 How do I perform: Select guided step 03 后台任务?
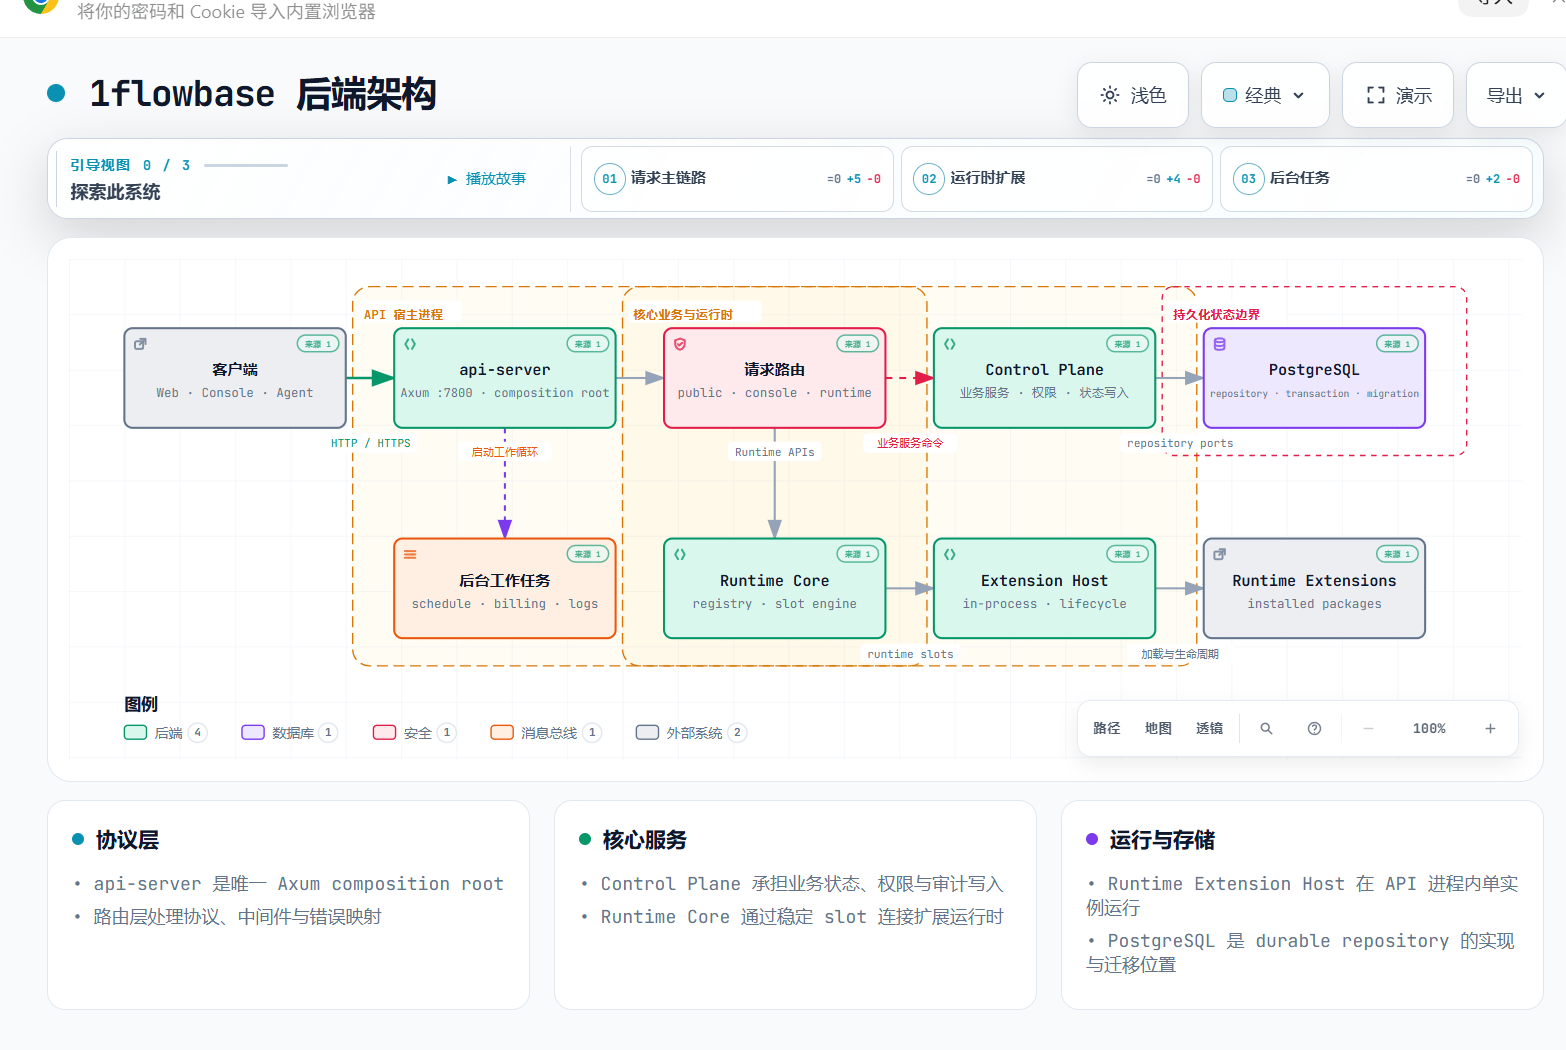coord(1376,179)
